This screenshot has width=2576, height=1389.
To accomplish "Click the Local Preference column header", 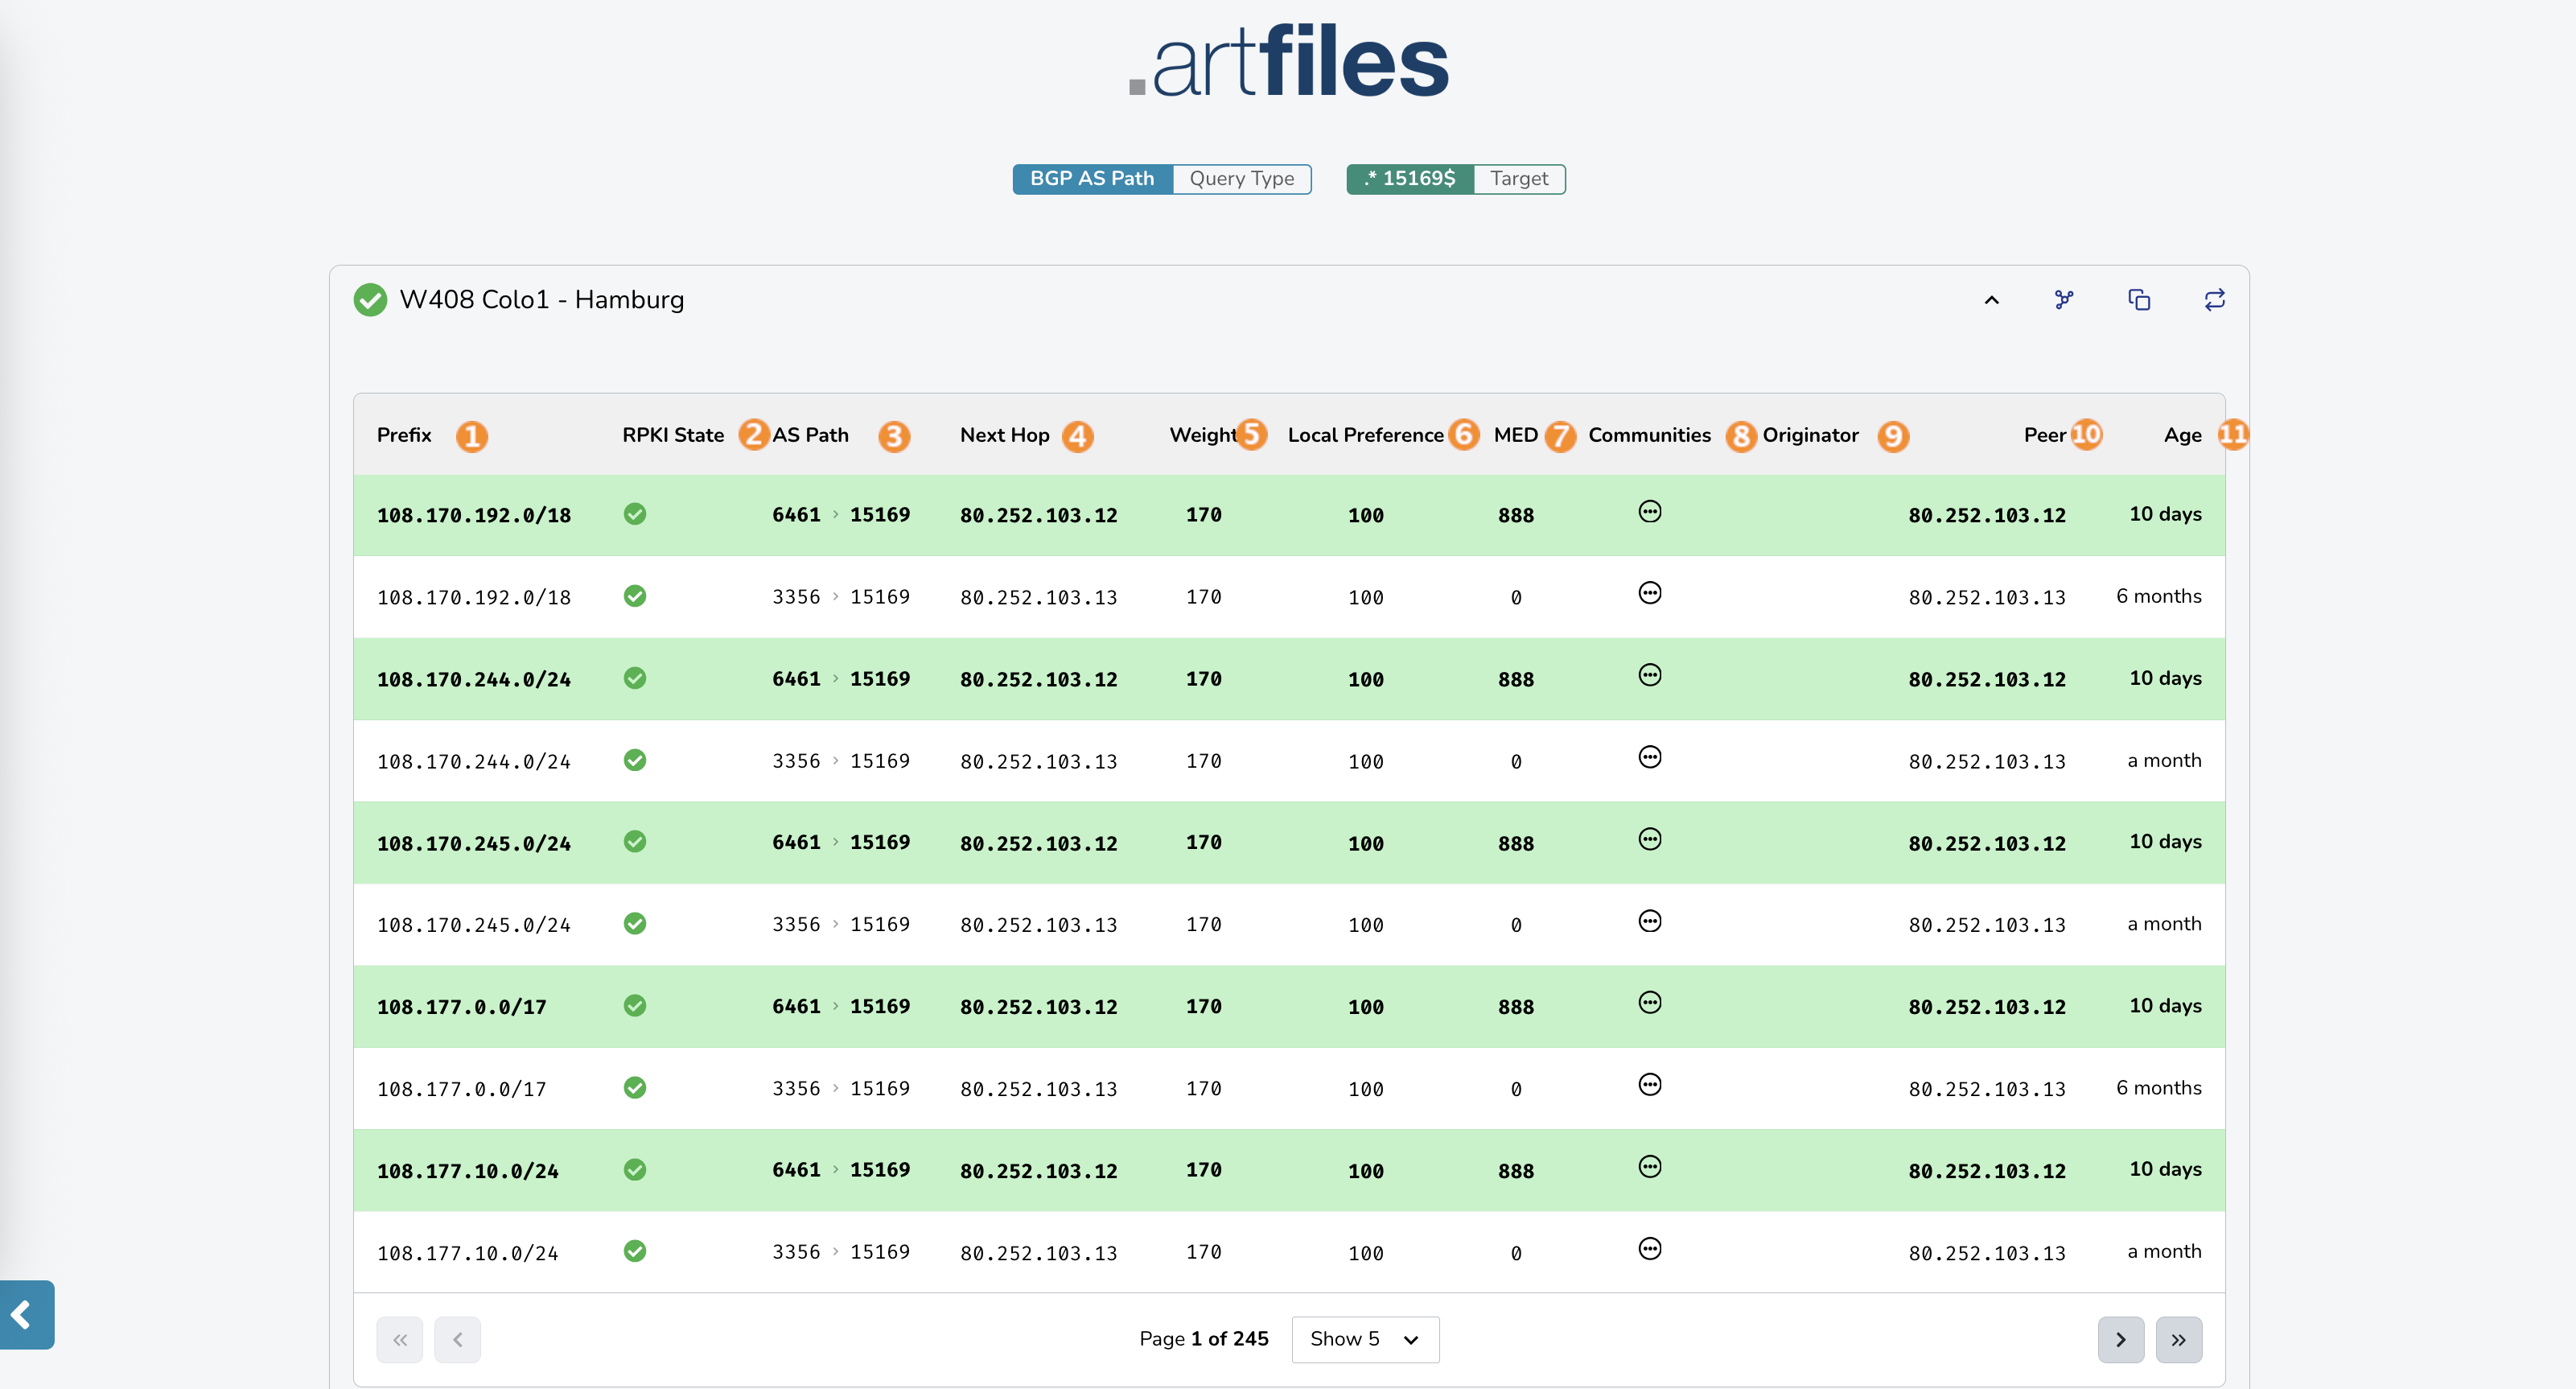I will pyautogui.click(x=1365, y=435).
